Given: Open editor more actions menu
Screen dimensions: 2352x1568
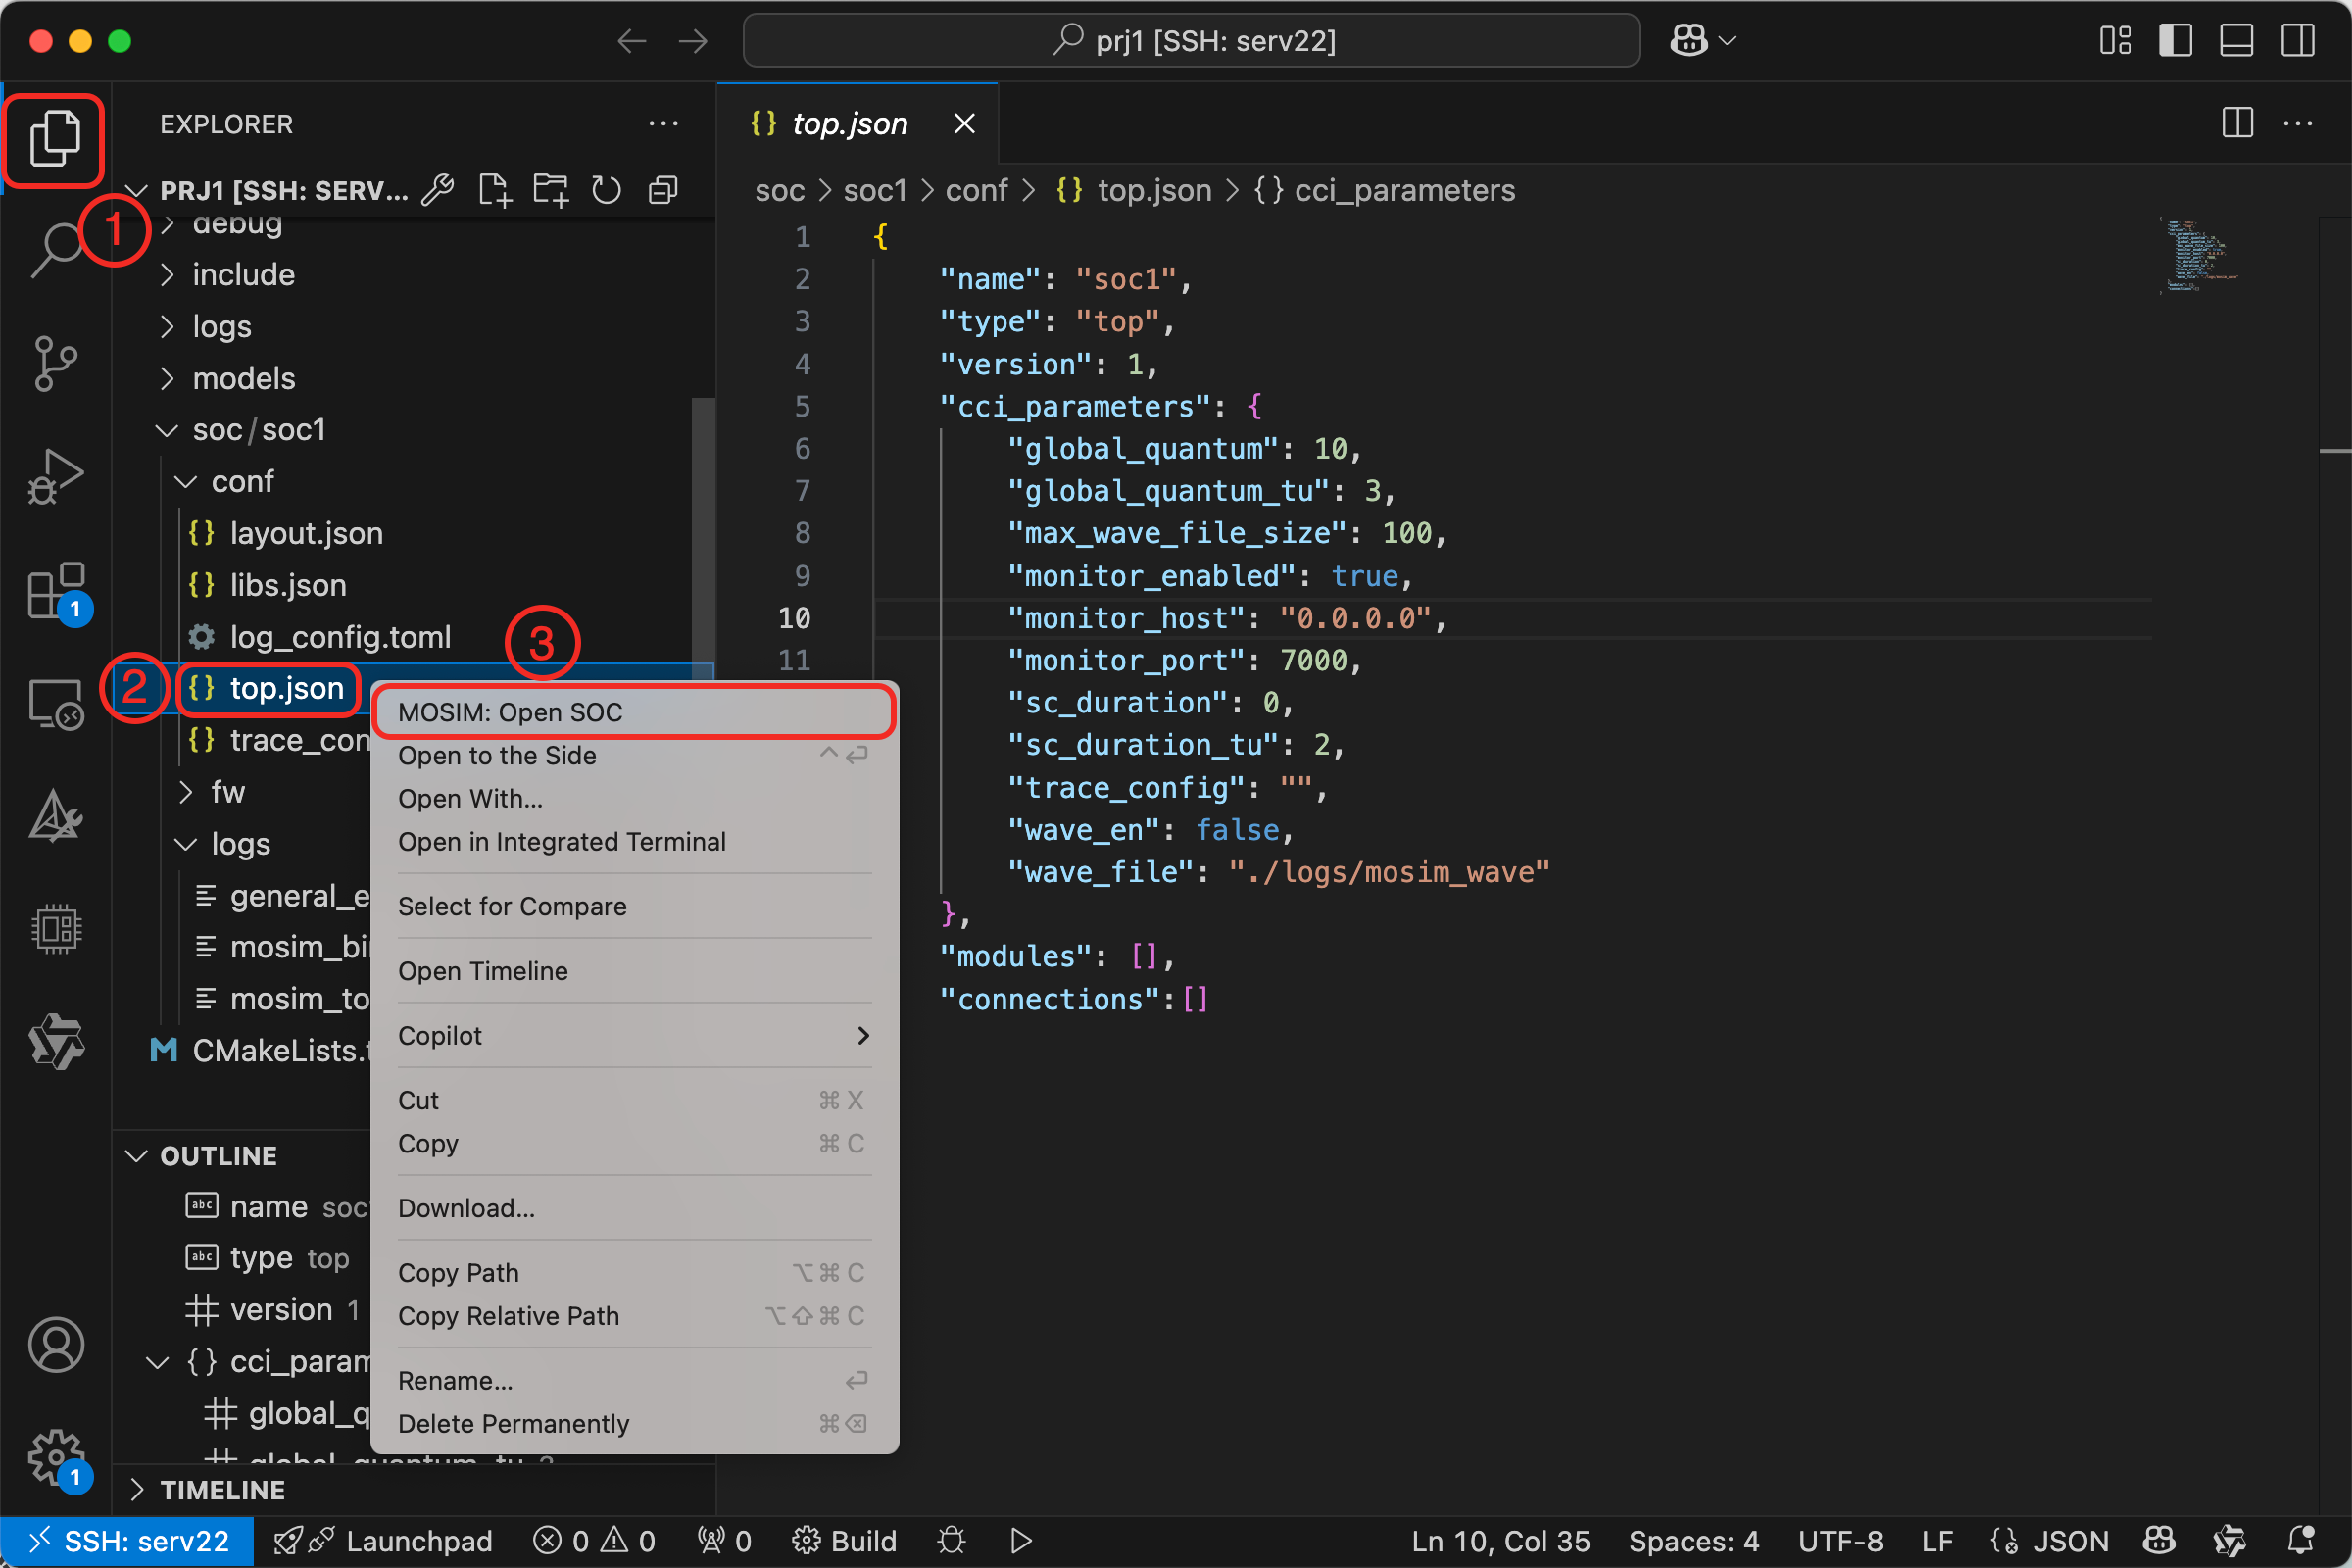Looking at the screenshot, I should 2297,123.
